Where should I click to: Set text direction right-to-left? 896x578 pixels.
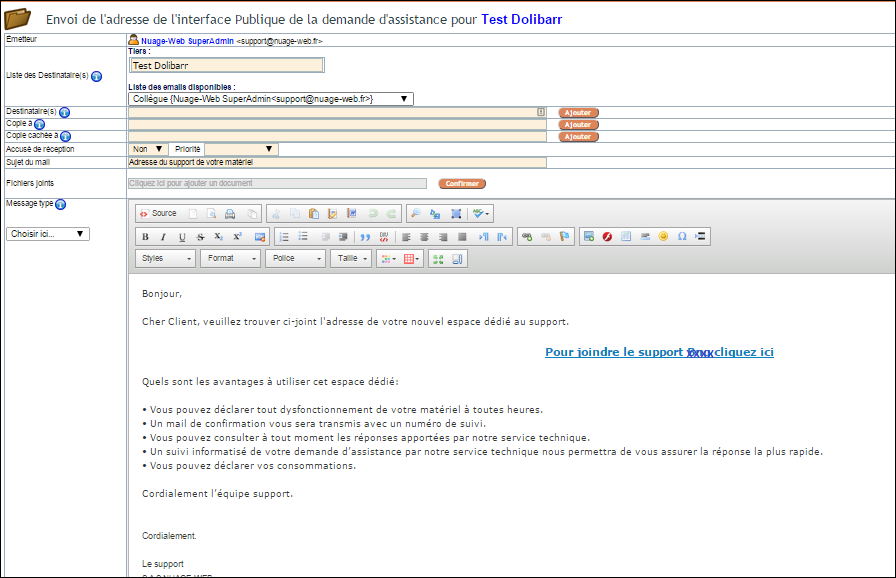502,236
